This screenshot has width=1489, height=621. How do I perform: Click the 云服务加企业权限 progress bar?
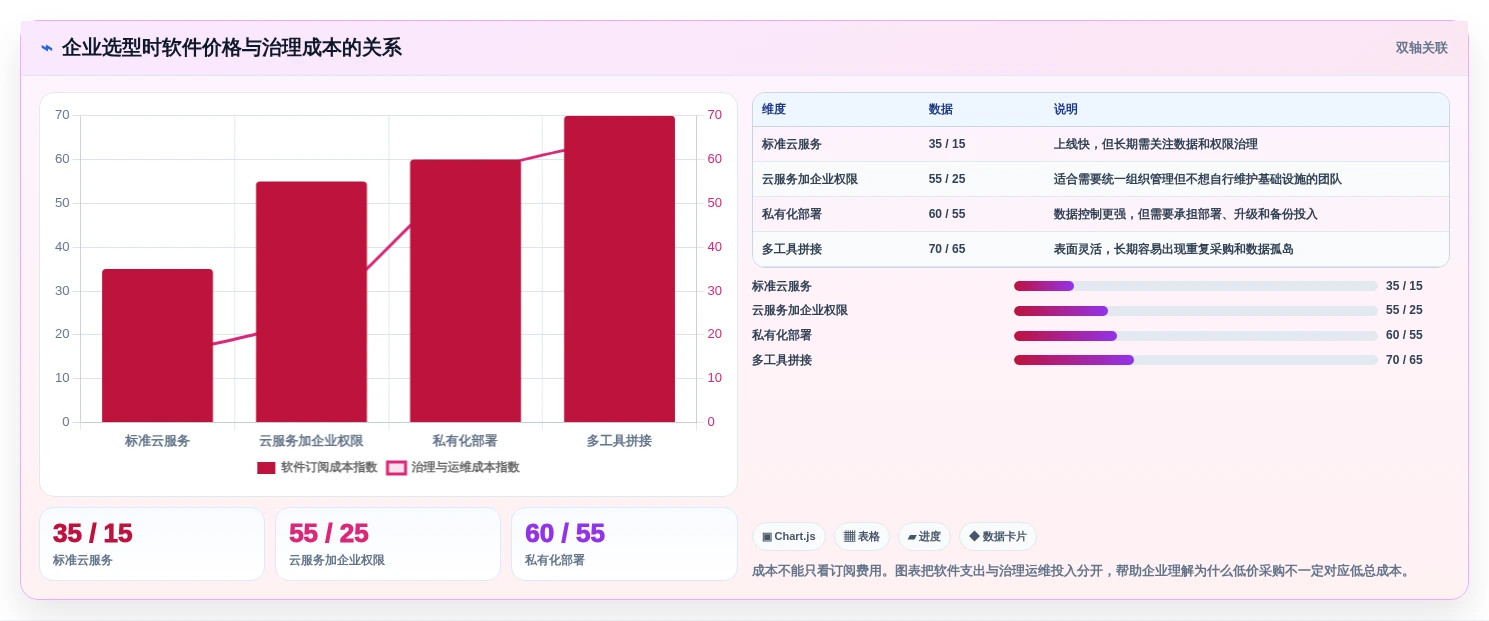click(x=1196, y=311)
